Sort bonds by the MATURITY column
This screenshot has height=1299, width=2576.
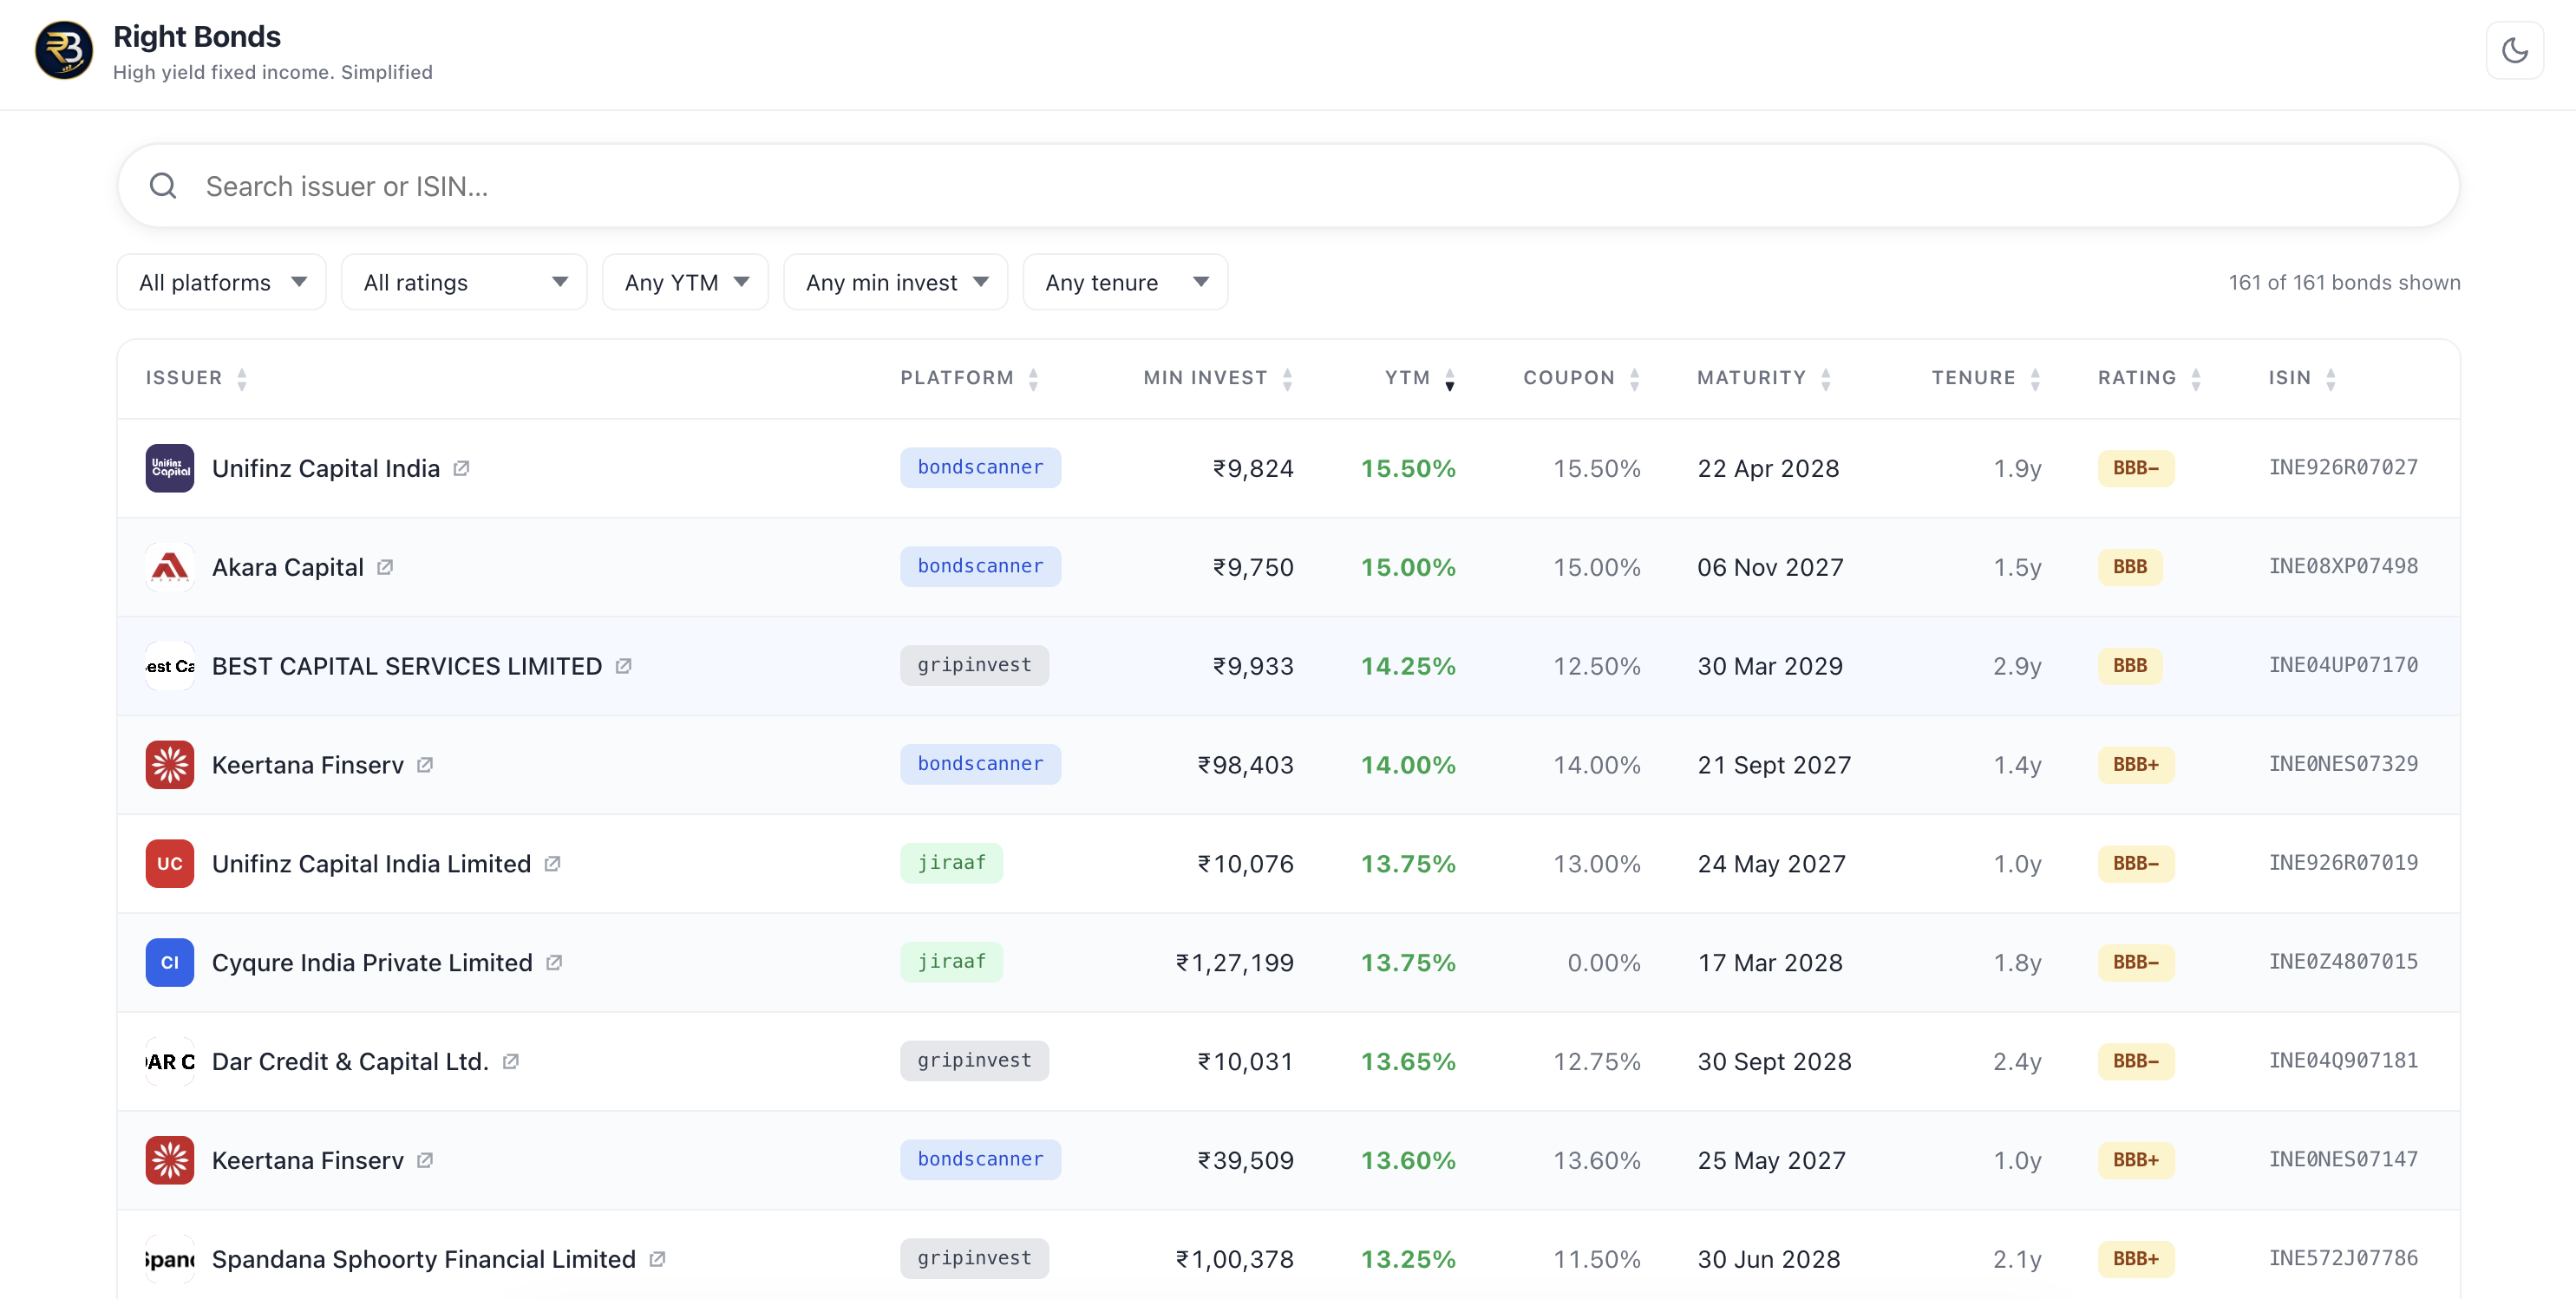(1764, 378)
